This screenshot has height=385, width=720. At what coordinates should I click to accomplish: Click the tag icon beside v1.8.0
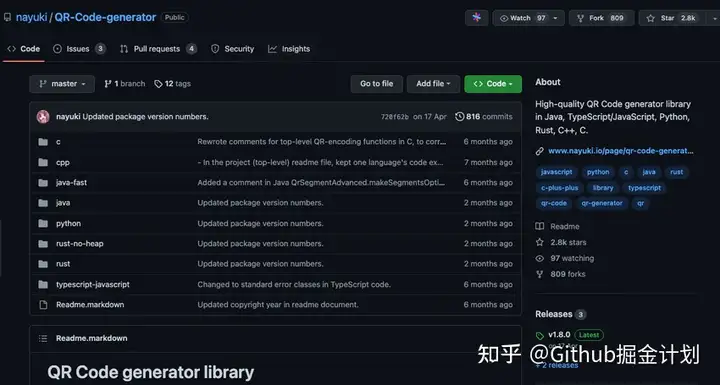(540, 335)
